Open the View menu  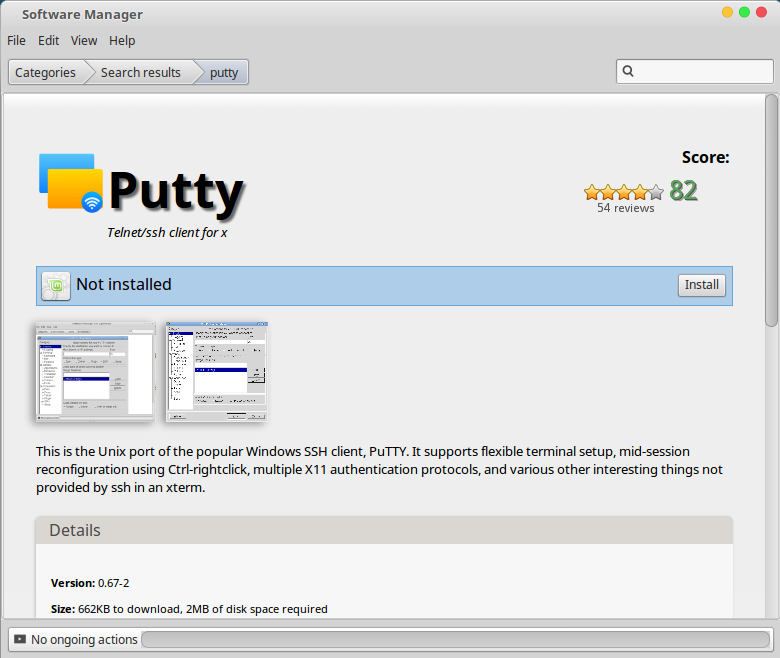[x=84, y=40]
